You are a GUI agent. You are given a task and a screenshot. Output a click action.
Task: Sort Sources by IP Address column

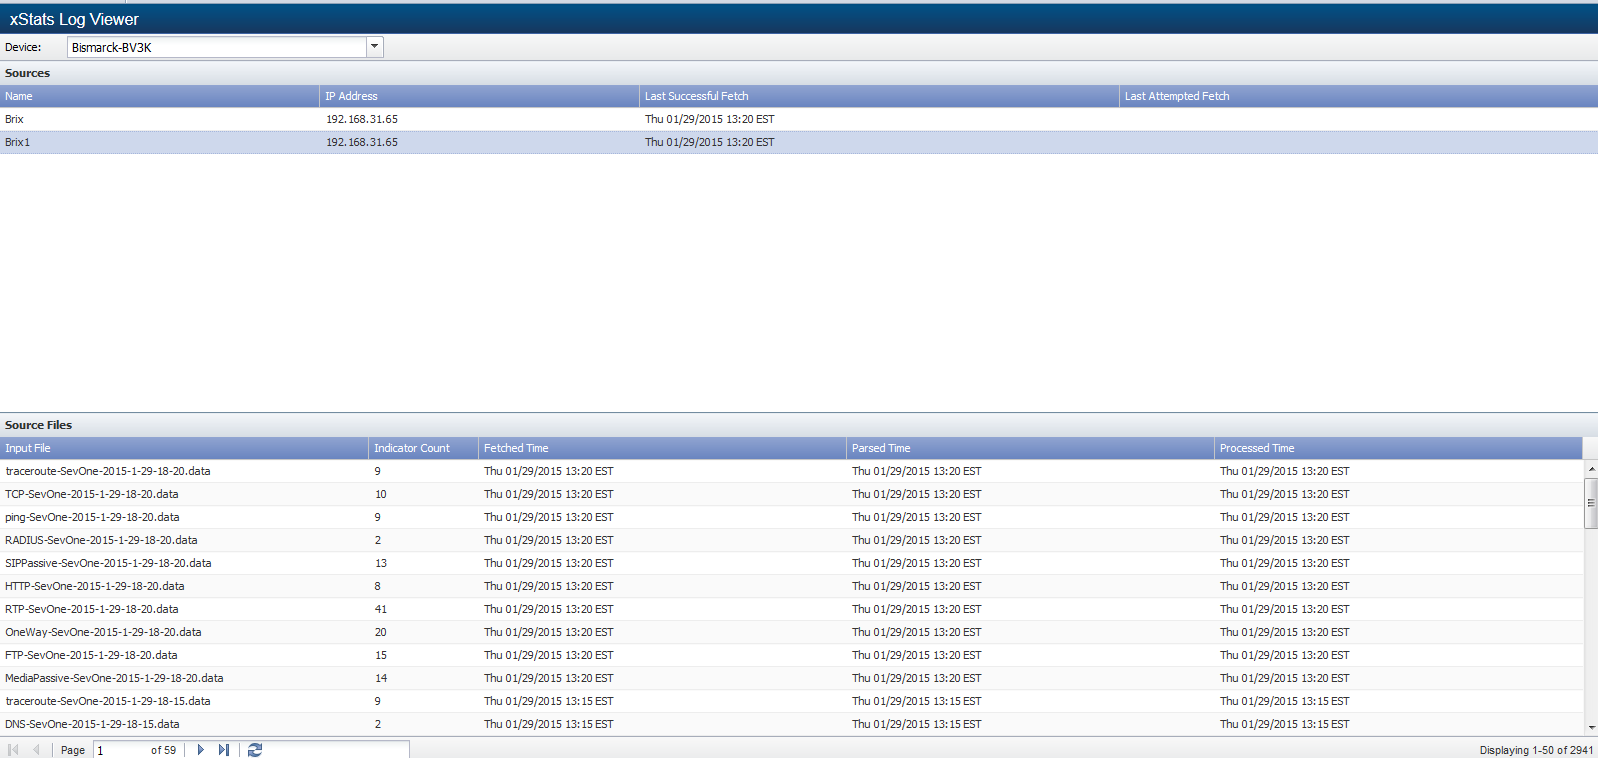coord(480,96)
